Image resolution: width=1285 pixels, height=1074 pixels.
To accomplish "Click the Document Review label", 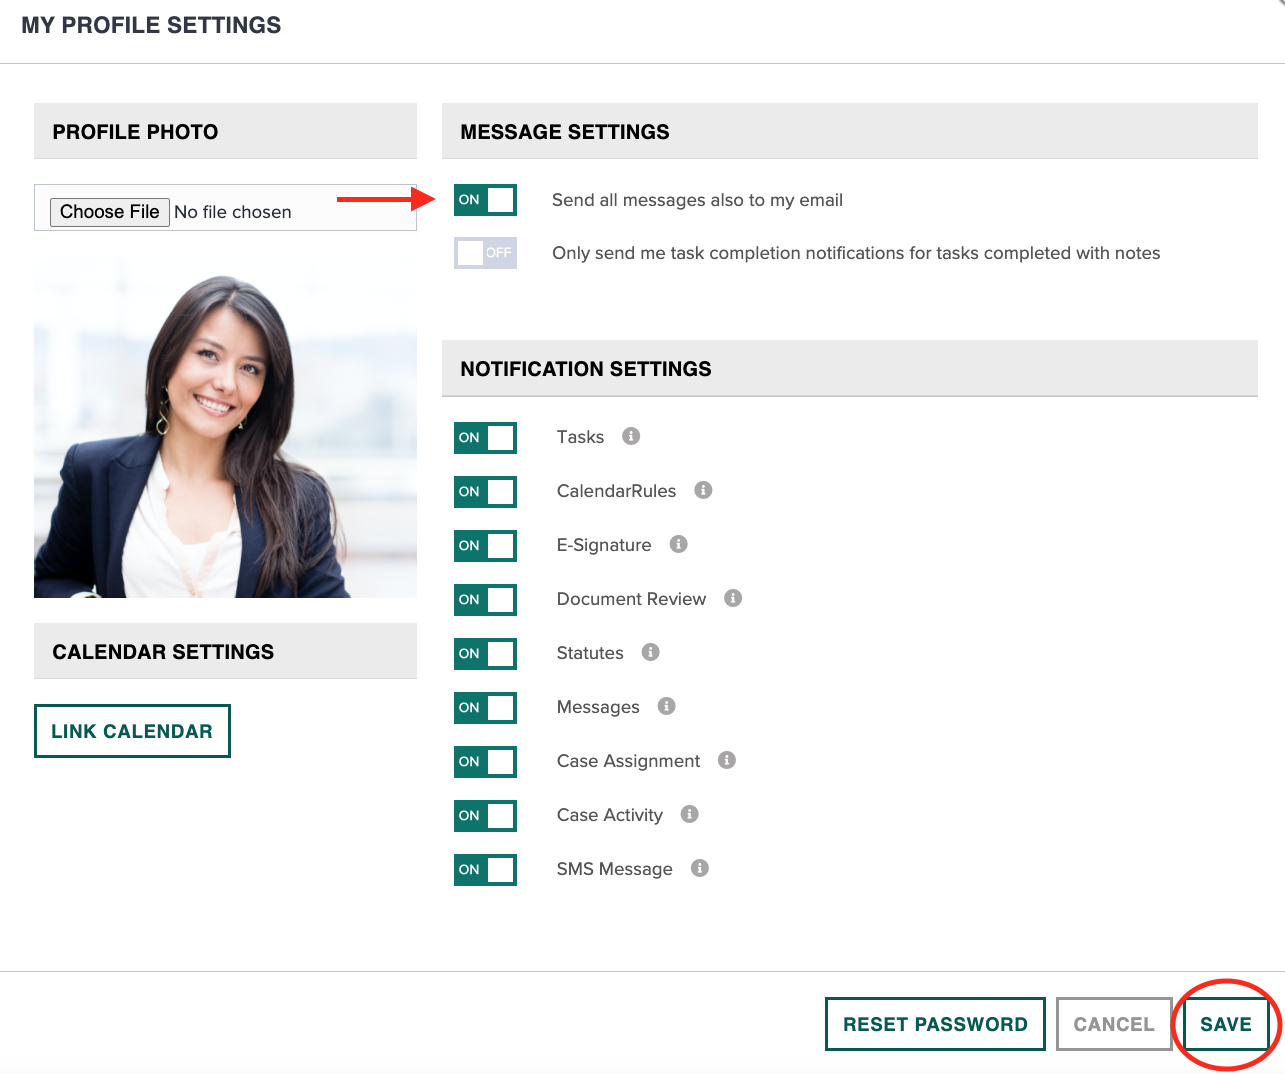I will (x=631, y=599).
